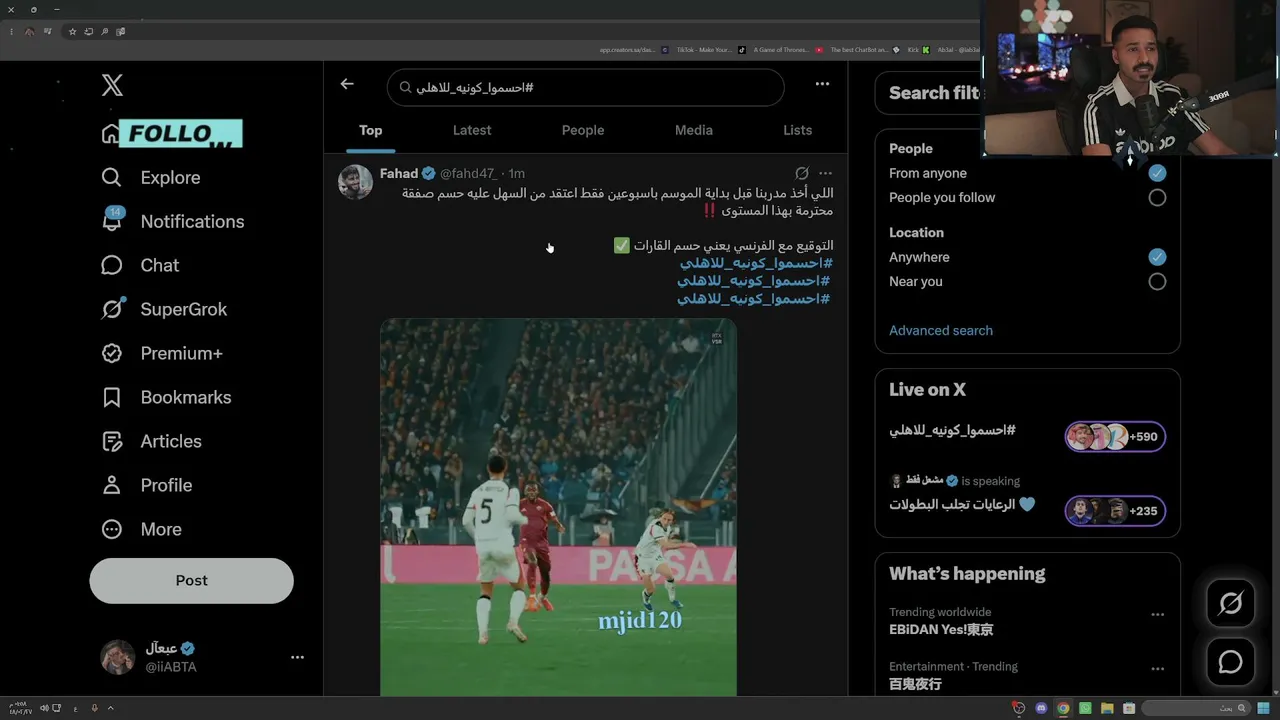Open Explore from the sidebar
The height and width of the screenshot is (720, 1280).
151,177
